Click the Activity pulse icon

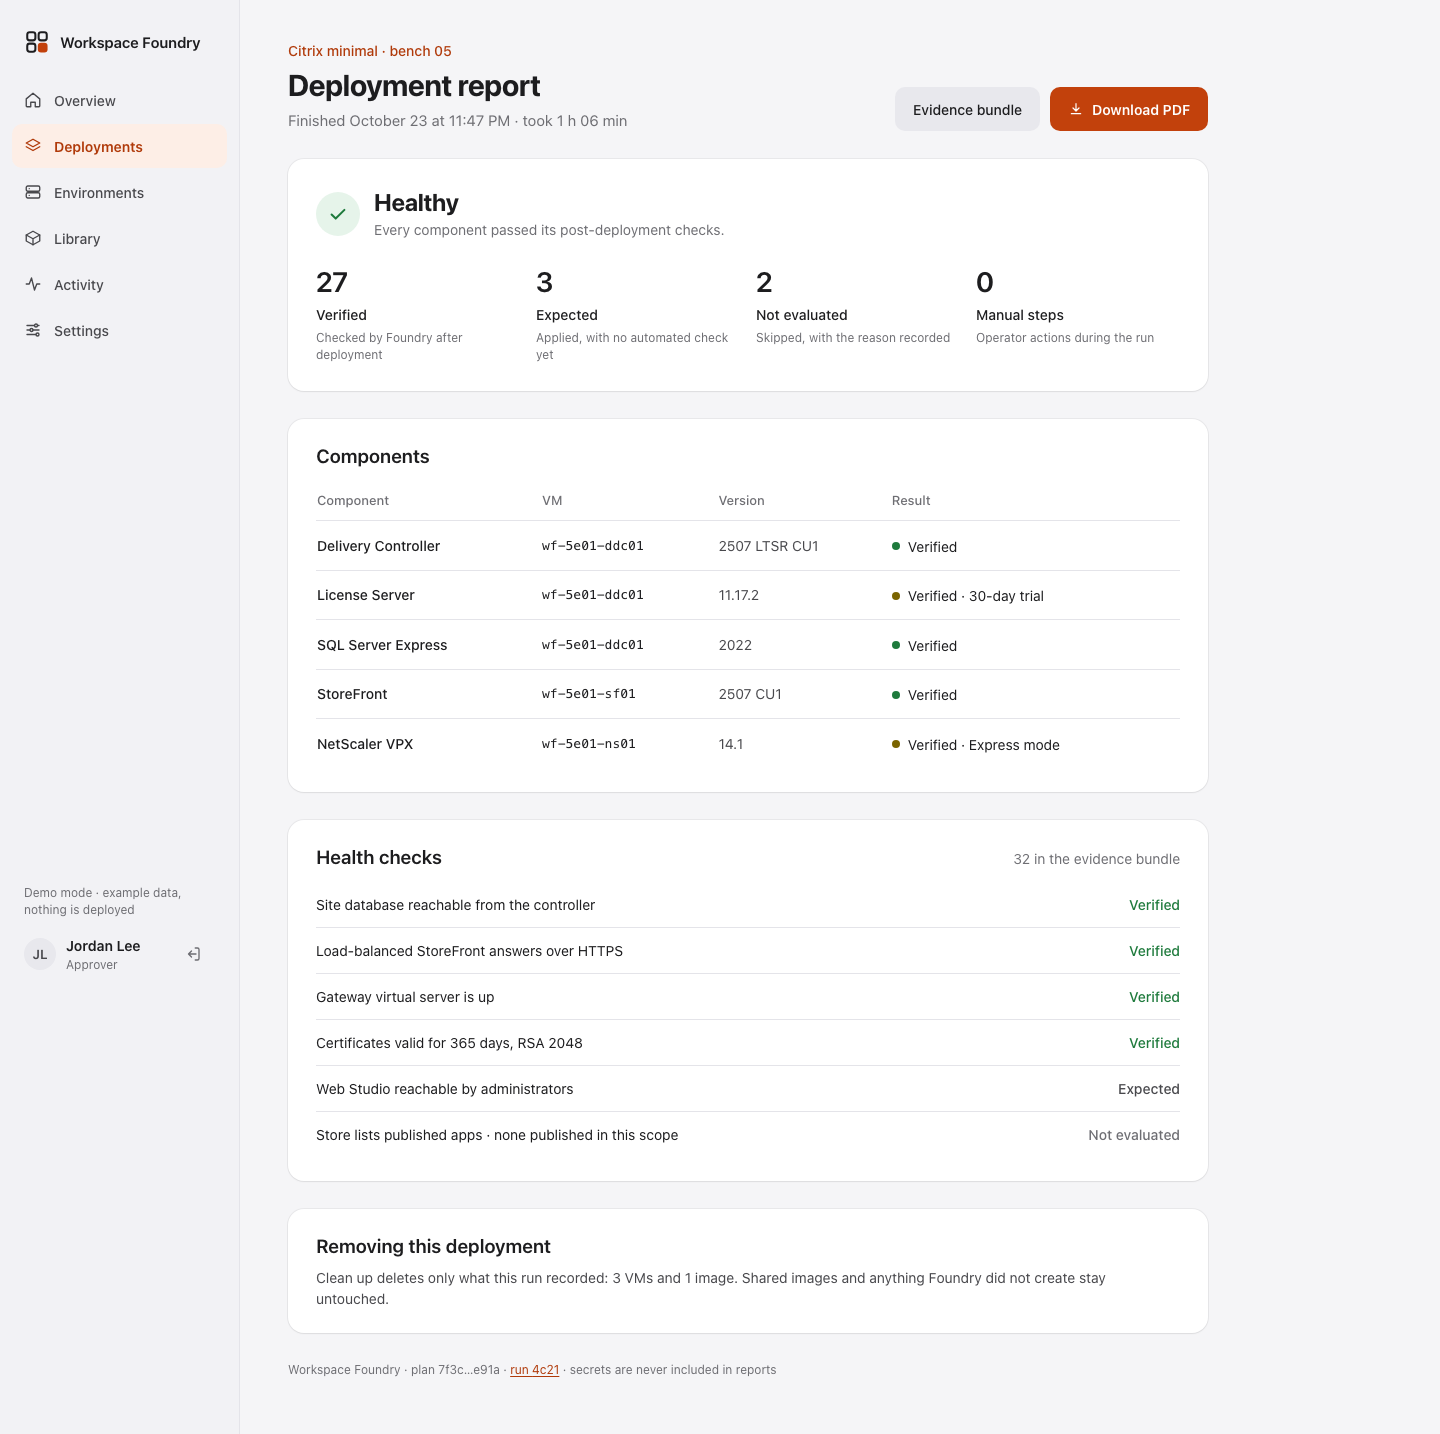(33, 284)
